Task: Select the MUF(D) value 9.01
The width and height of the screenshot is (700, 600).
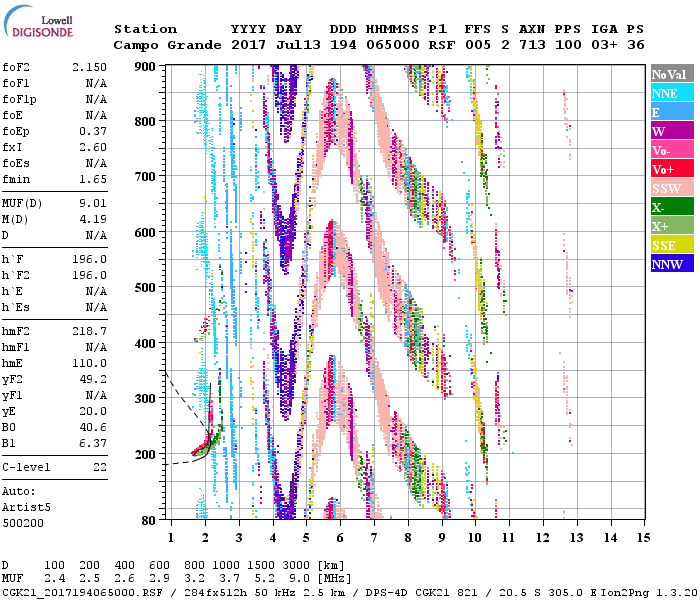Action: click(x=93, y=204)
